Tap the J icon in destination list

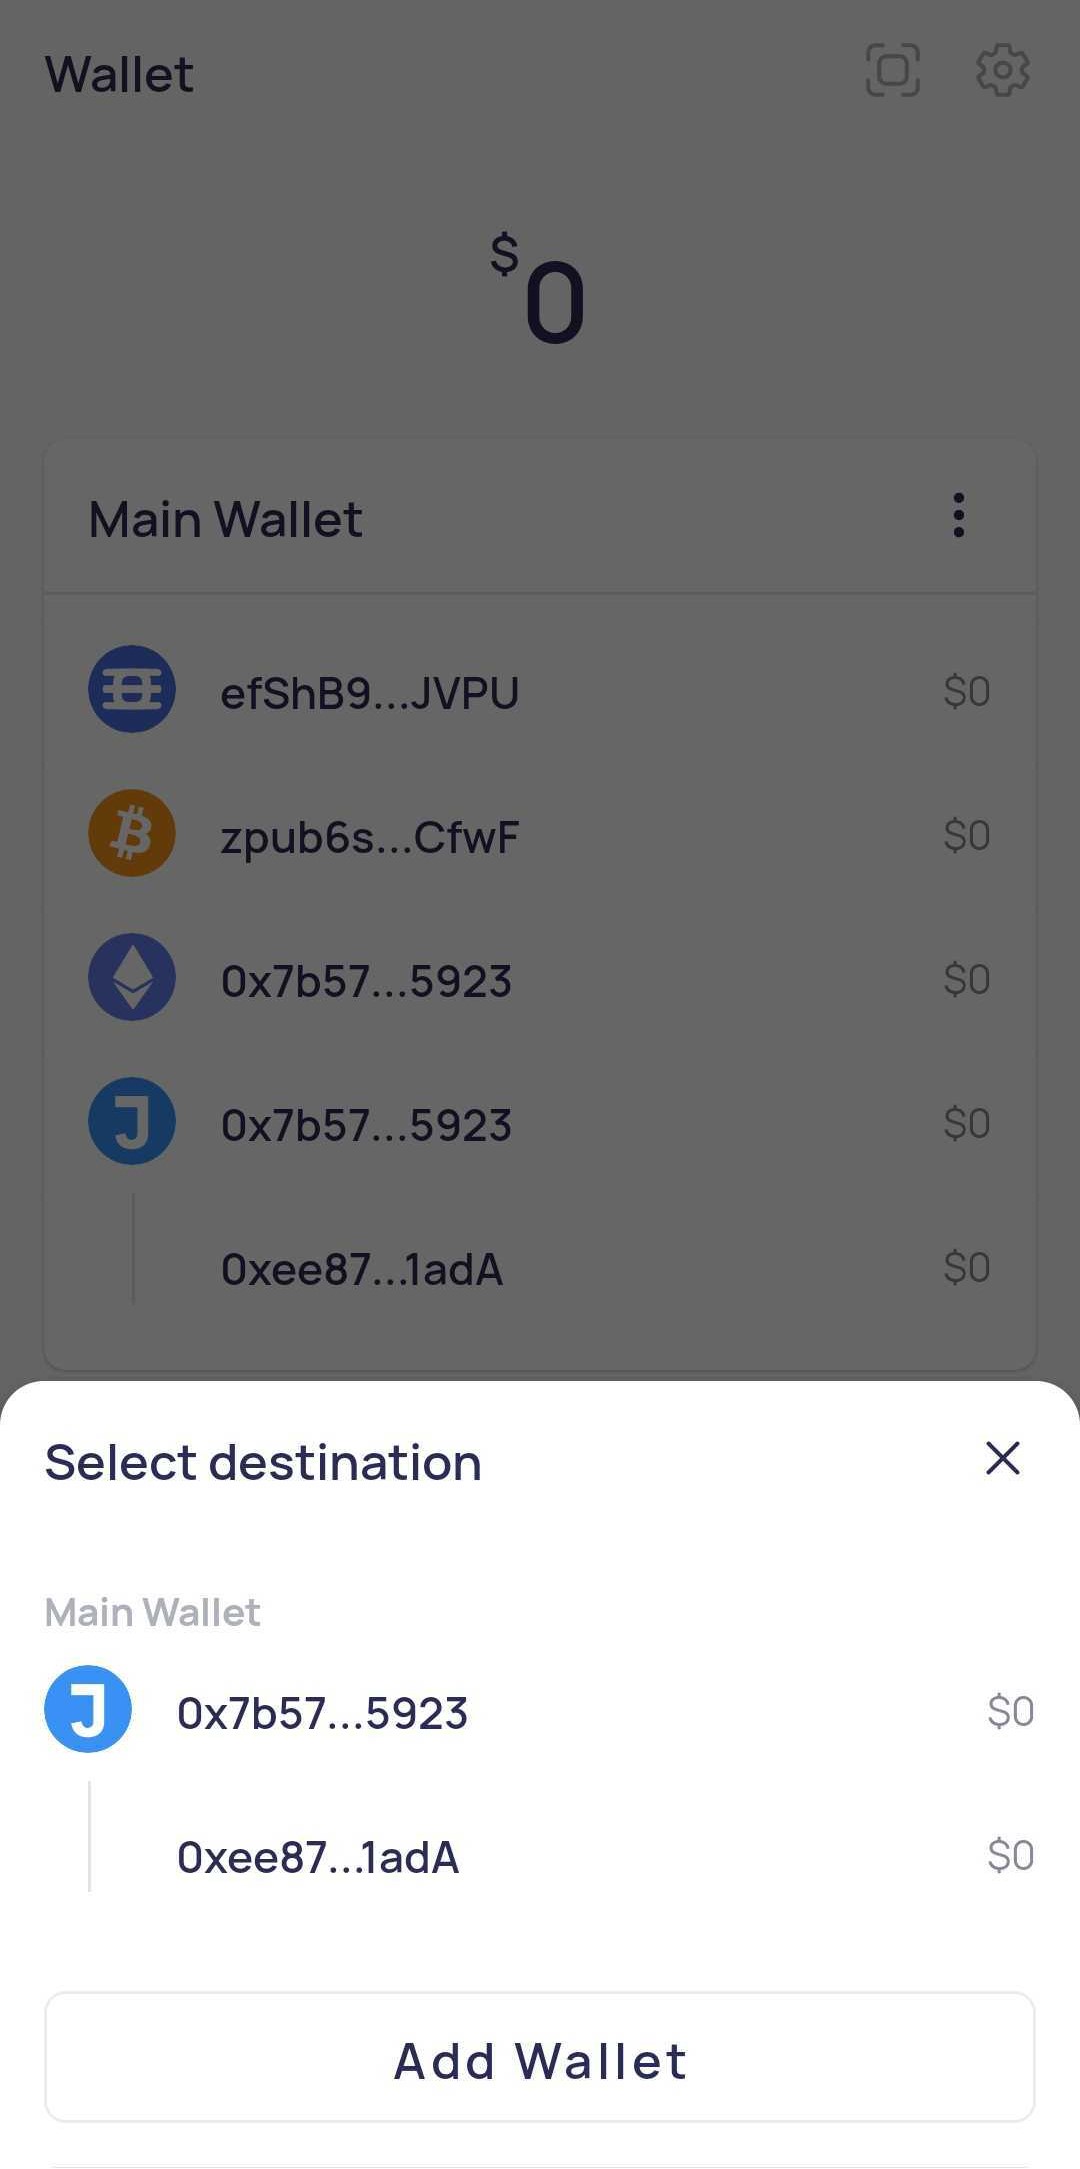(88, 1709)
